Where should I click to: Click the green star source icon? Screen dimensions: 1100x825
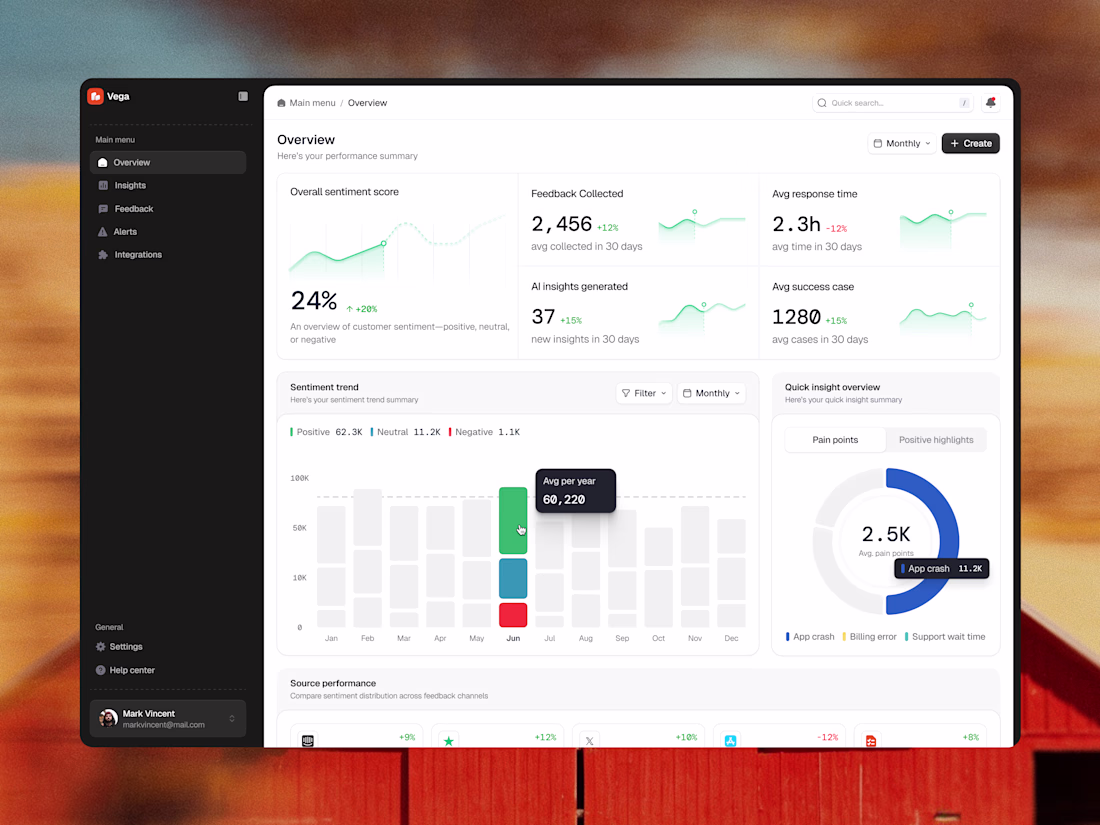pos(448,741)
